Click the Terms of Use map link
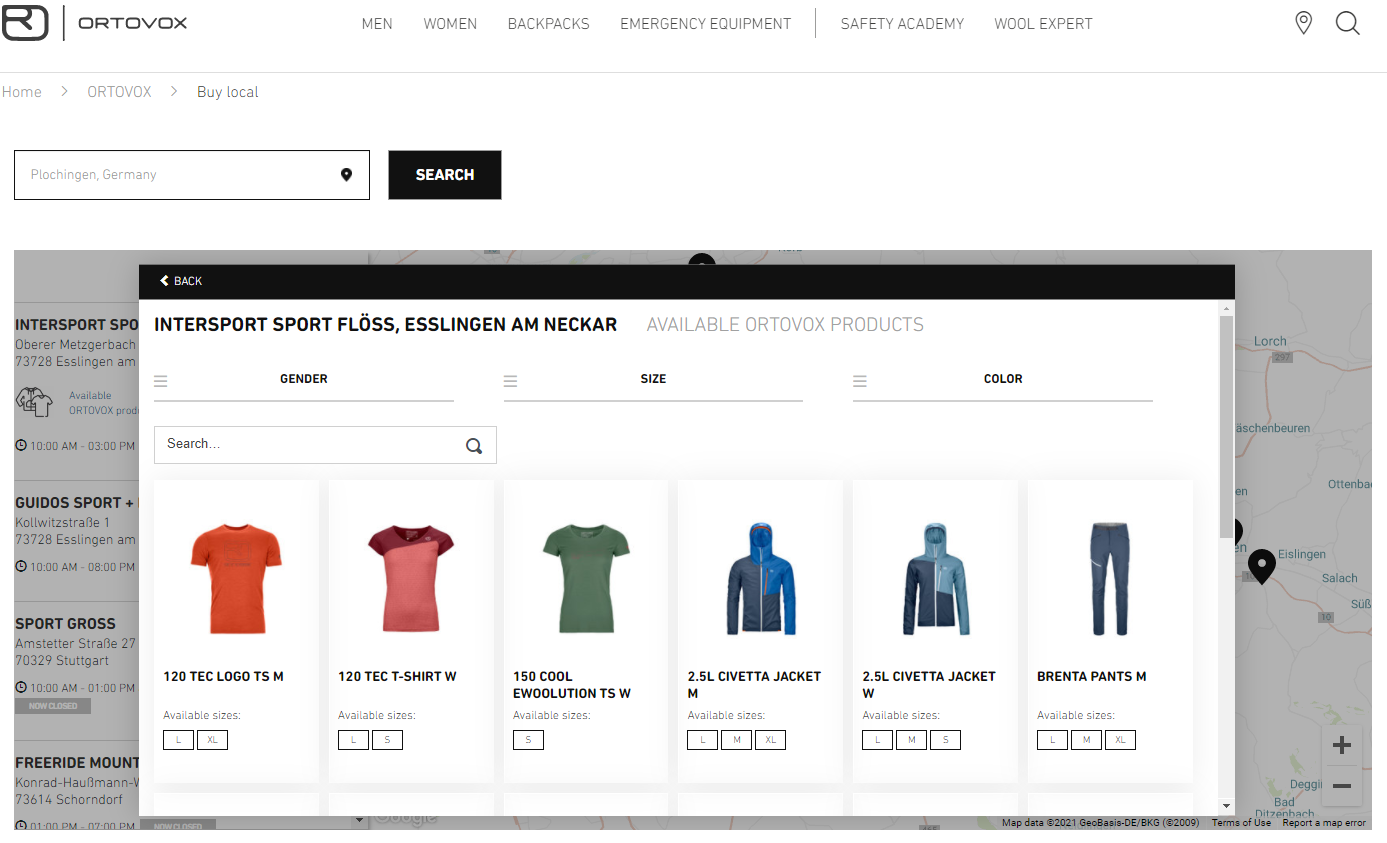This screenshot has width=1387, height=843. coord(1241,823)
